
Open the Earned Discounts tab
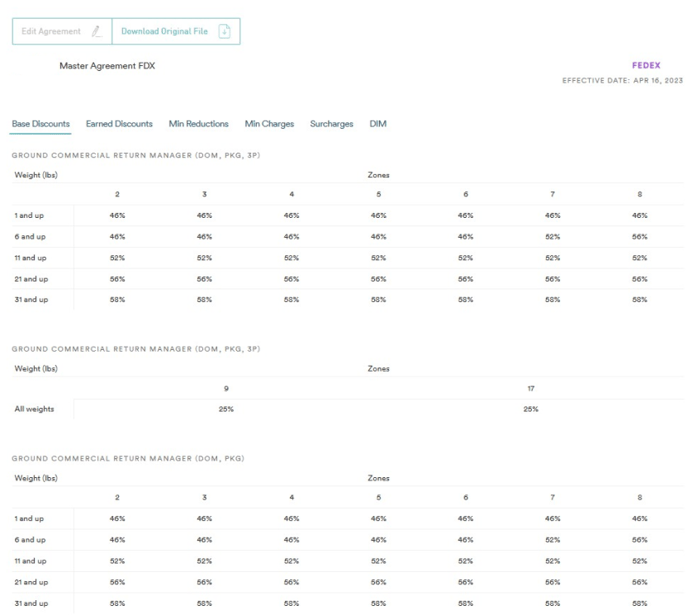coord(119,124)
